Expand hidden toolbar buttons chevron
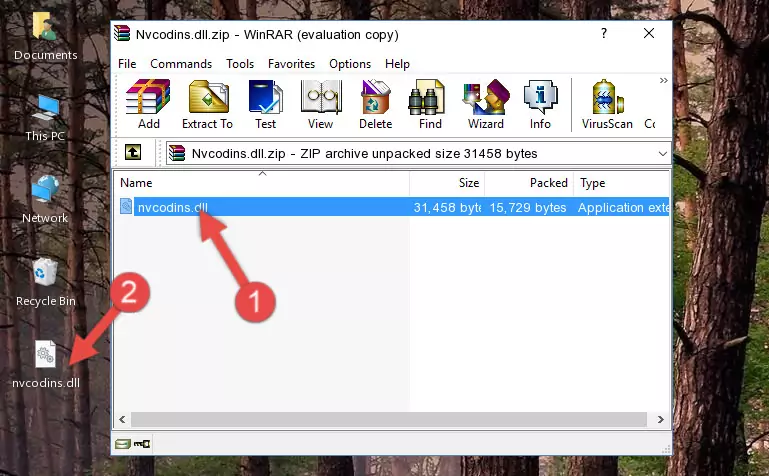 pyautogui.click(x=664, y=80)
